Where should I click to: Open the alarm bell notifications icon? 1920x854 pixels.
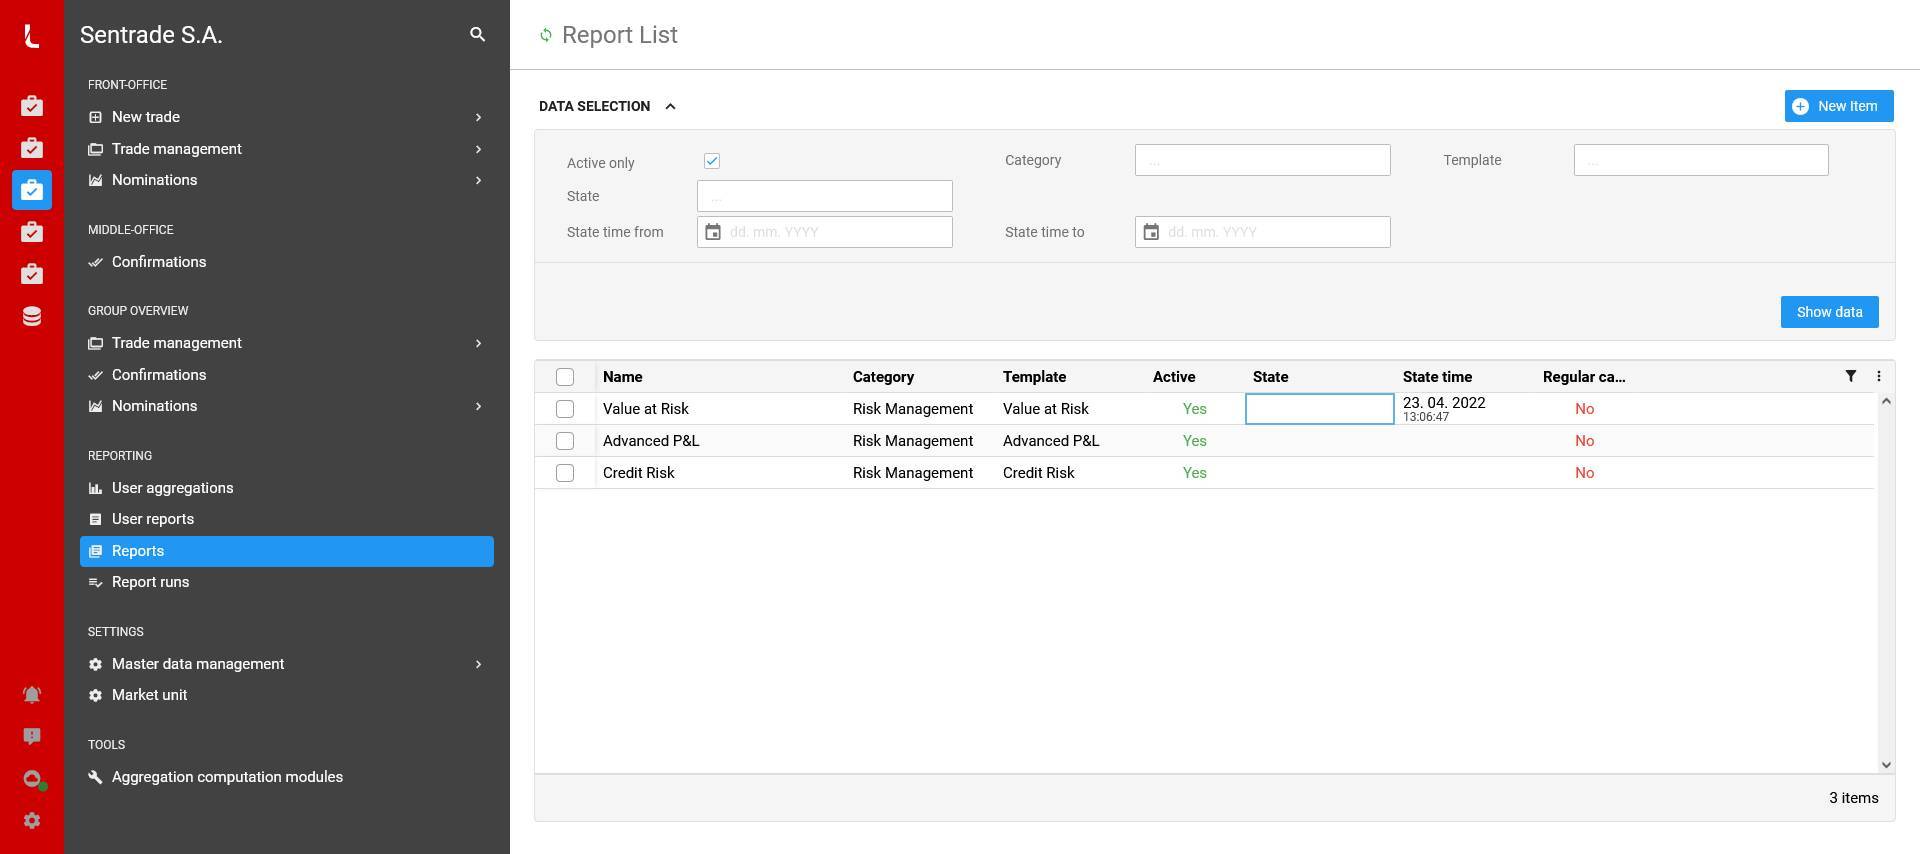(32, 694)
